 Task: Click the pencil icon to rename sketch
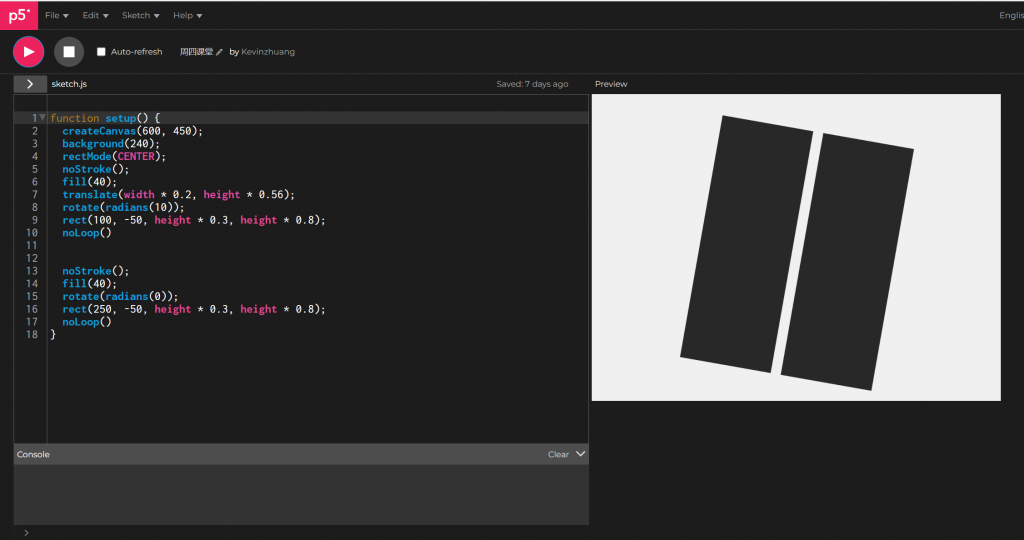pyautogui.click(x=220, y=52)
